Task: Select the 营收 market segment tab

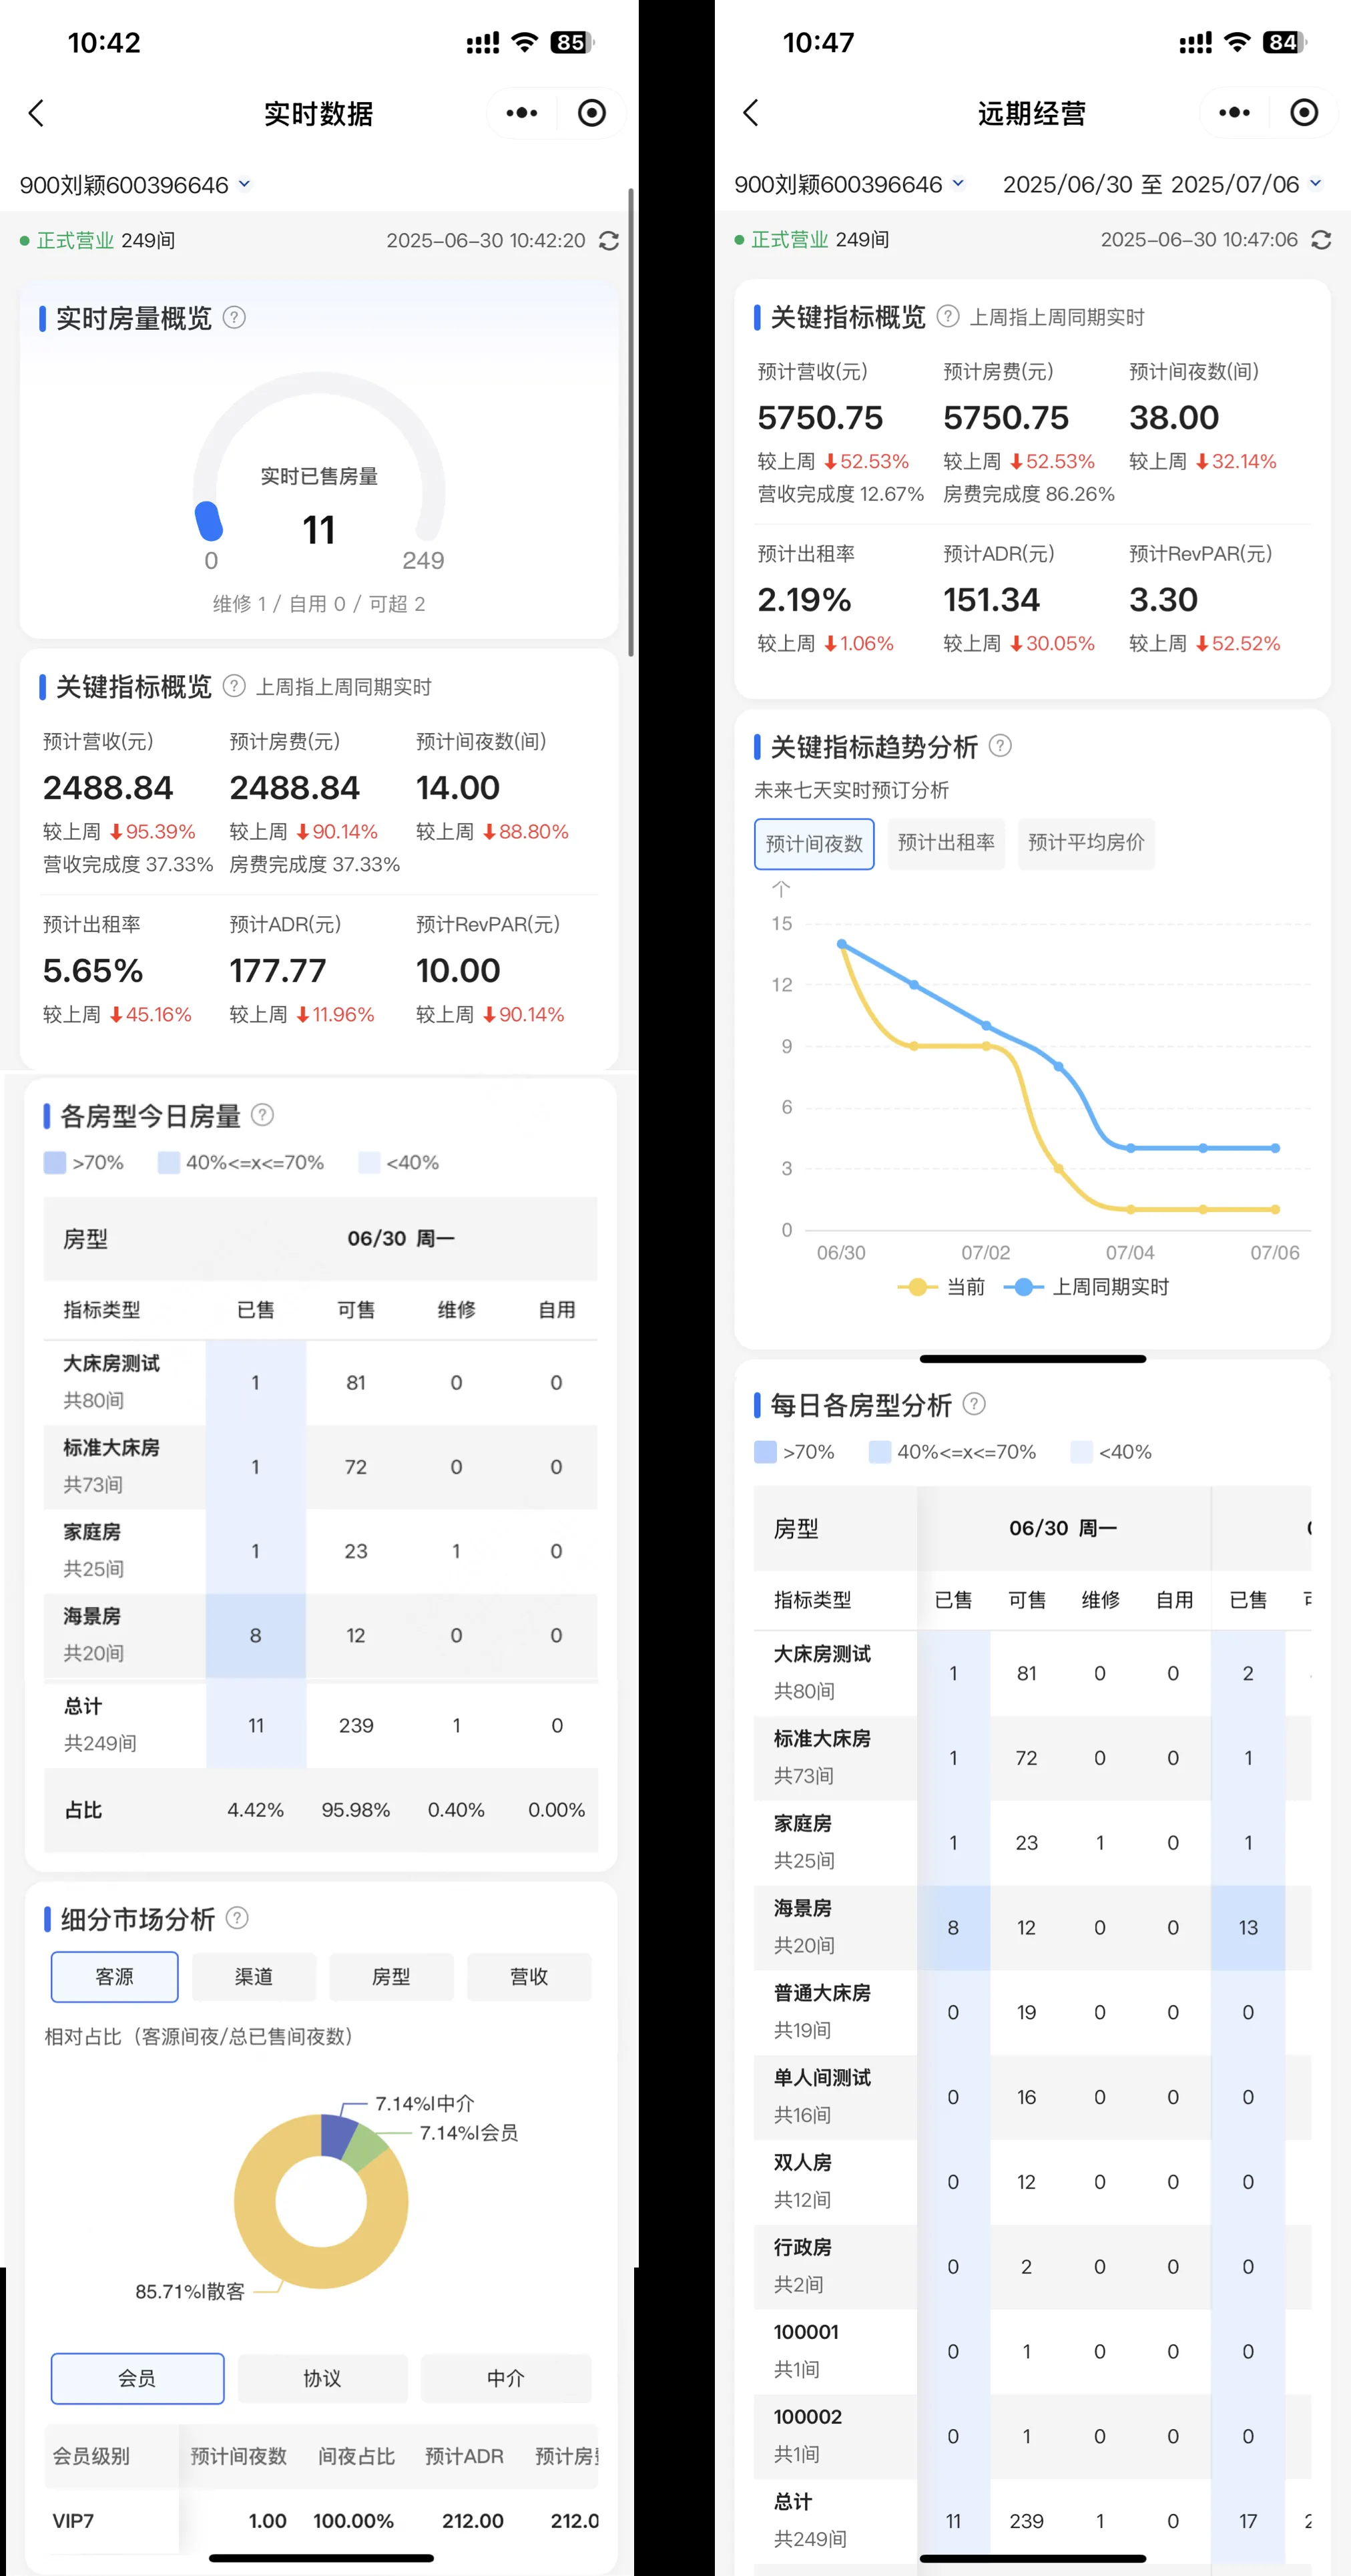Action: point(529,1976)
